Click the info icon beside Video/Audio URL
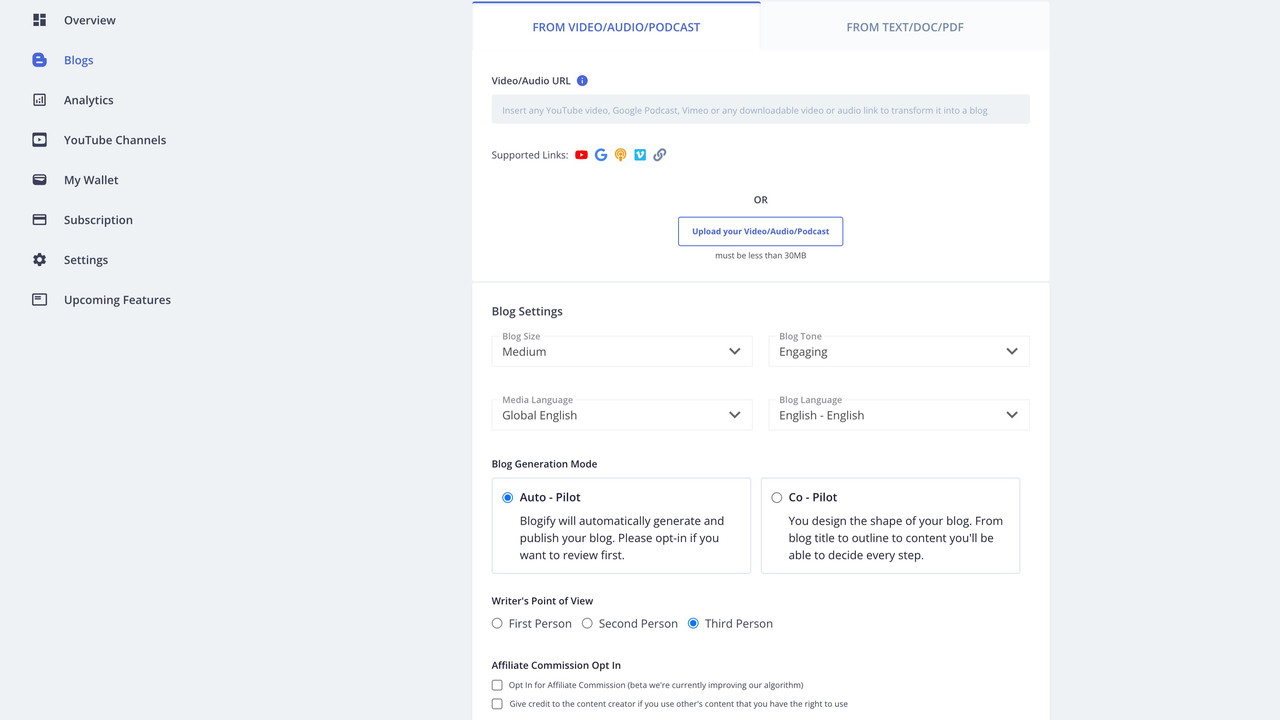This screenshot has height=720, width=1280. point(582,81)
